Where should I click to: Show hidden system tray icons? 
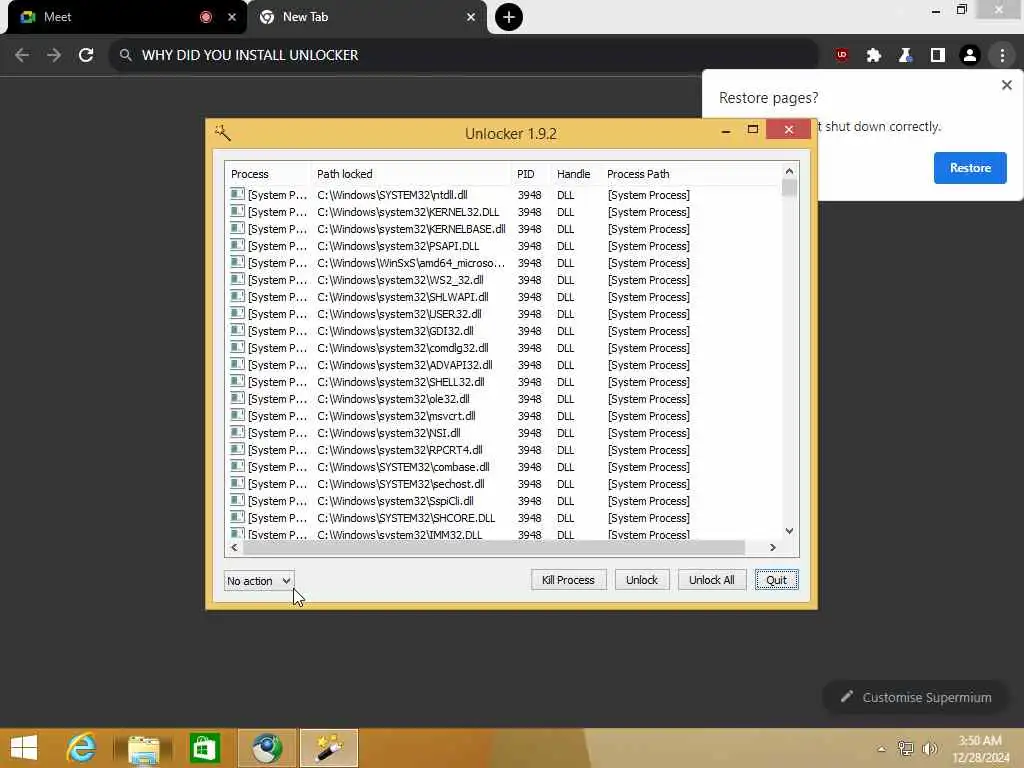coord(881,749)
